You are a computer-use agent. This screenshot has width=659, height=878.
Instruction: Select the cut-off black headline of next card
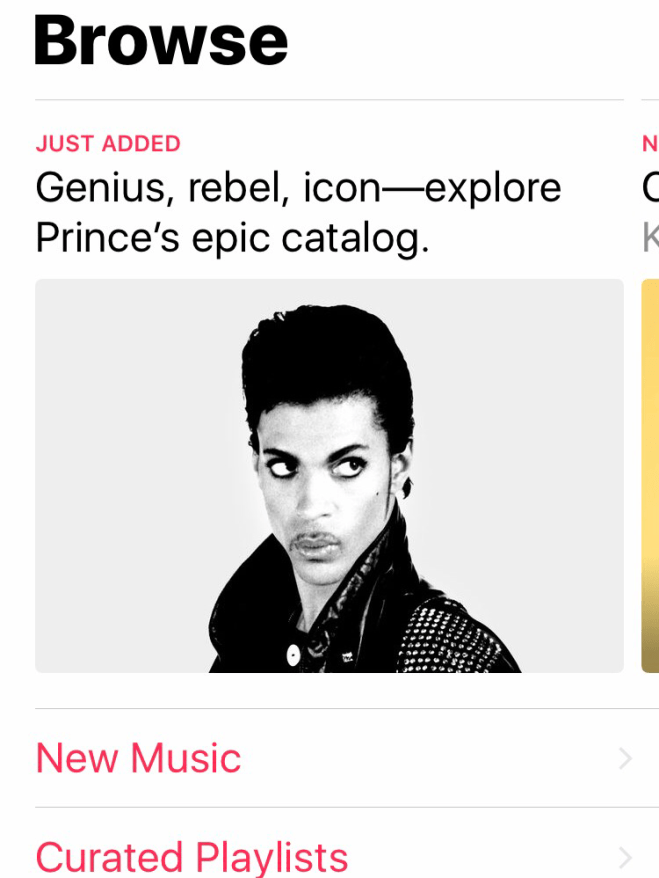pyautogui.click(x=650, y=187)
